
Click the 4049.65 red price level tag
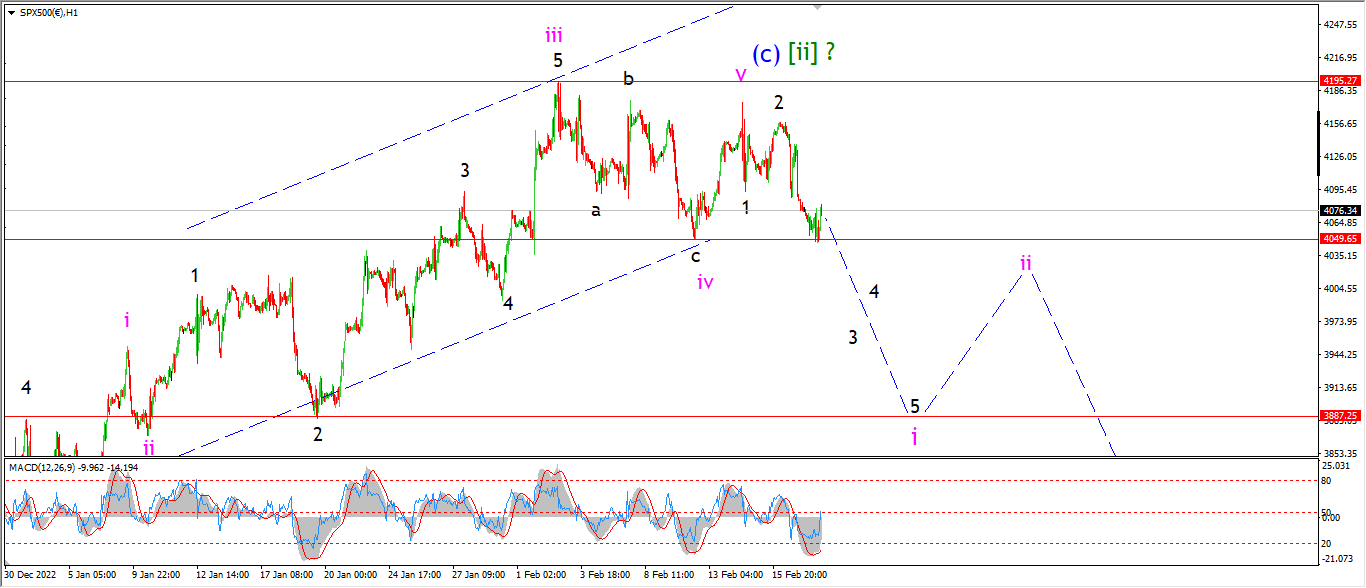click(x=1341, y=239)
